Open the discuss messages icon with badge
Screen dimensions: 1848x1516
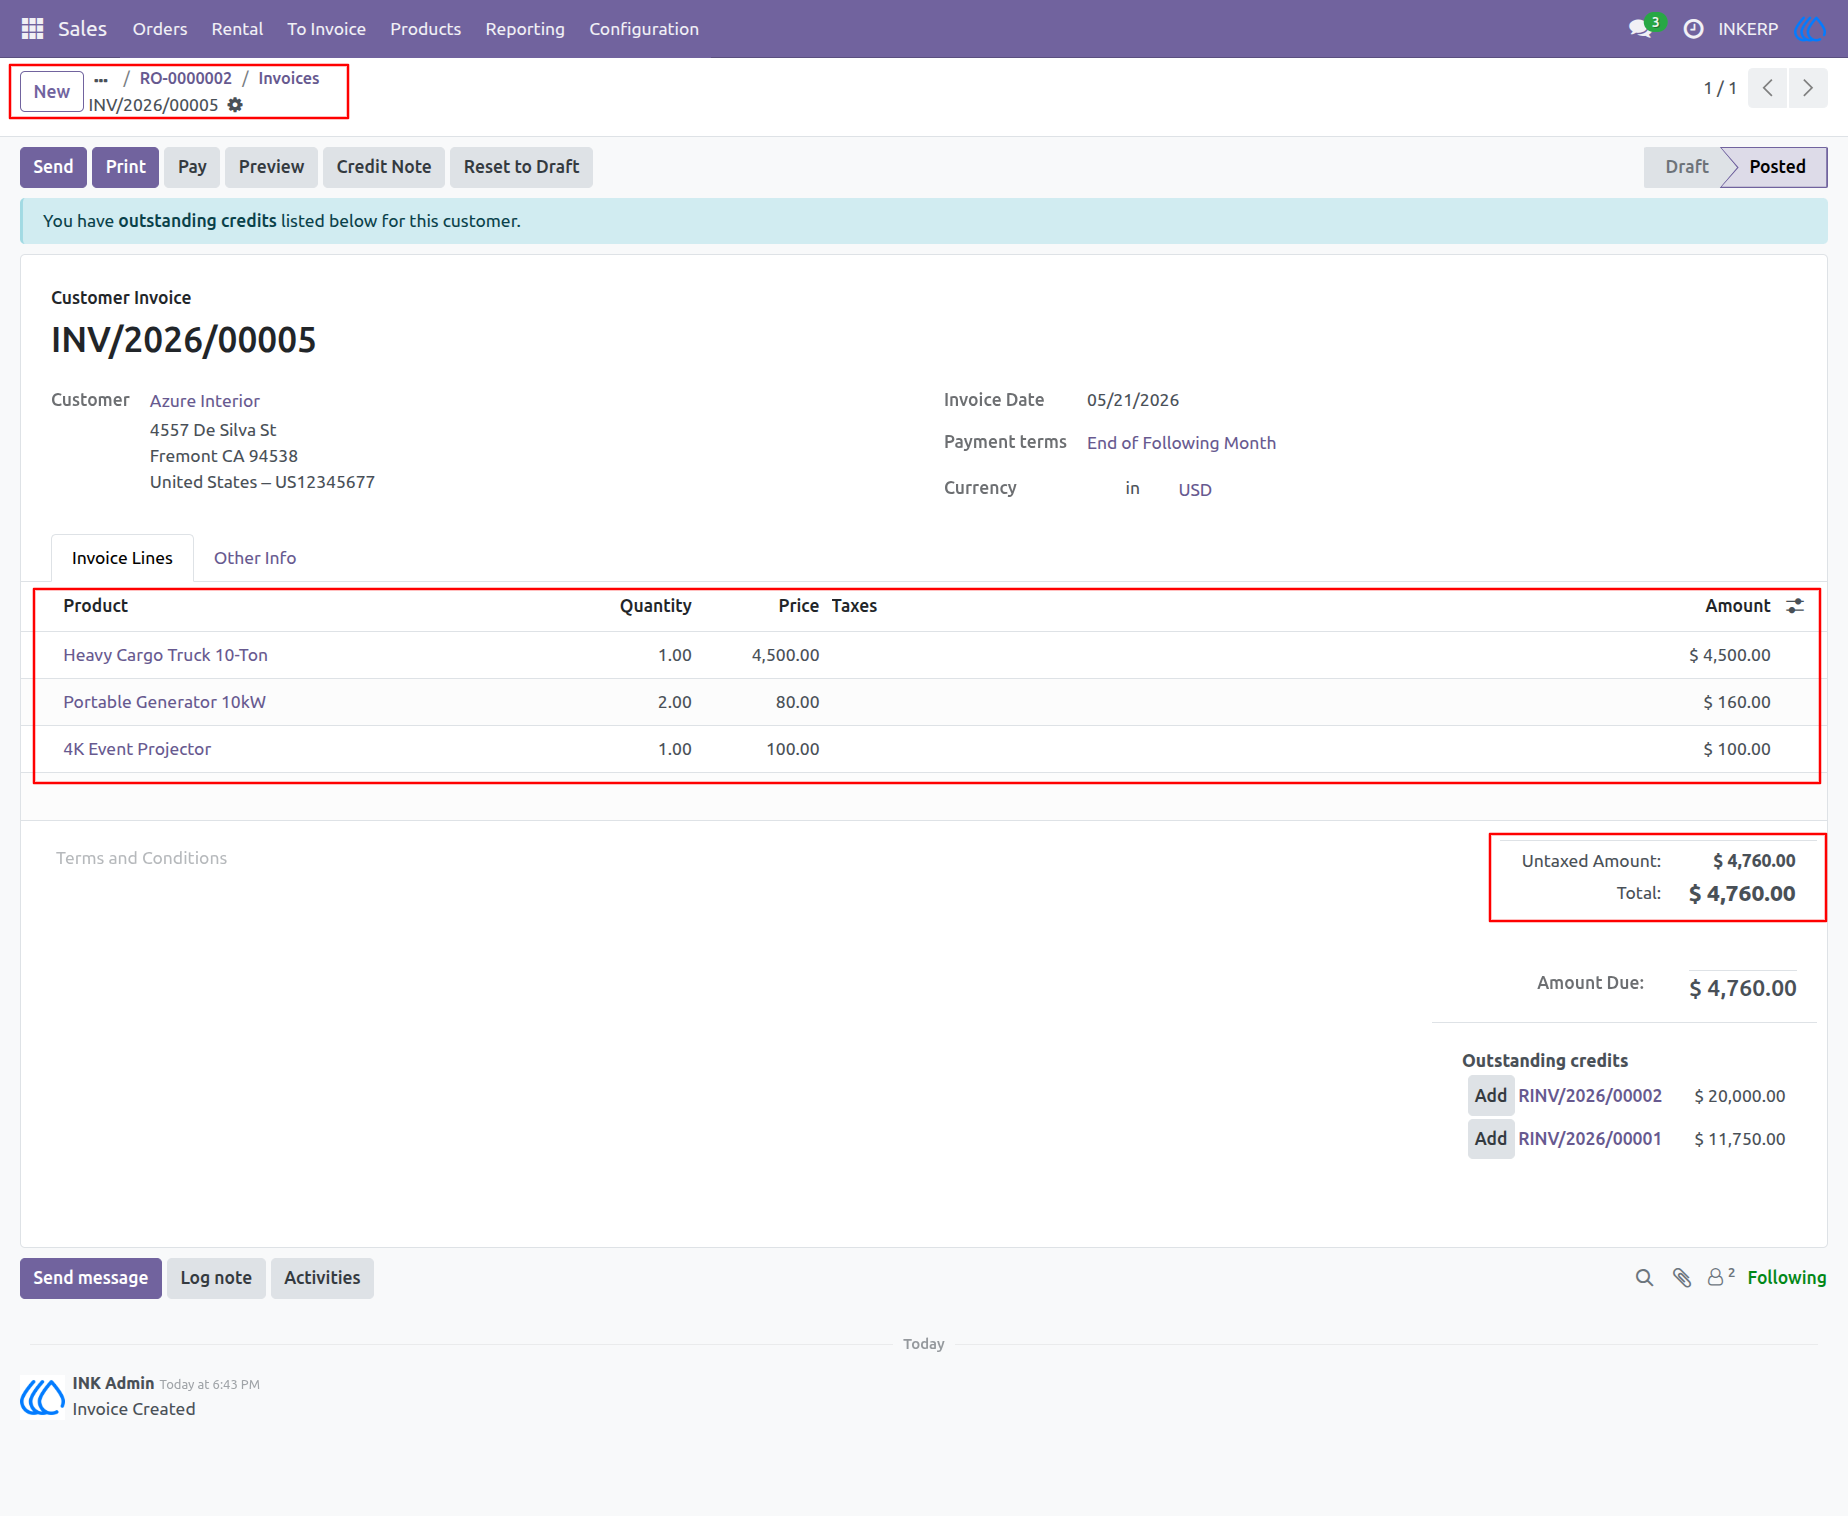click(x=1643, y=28)
